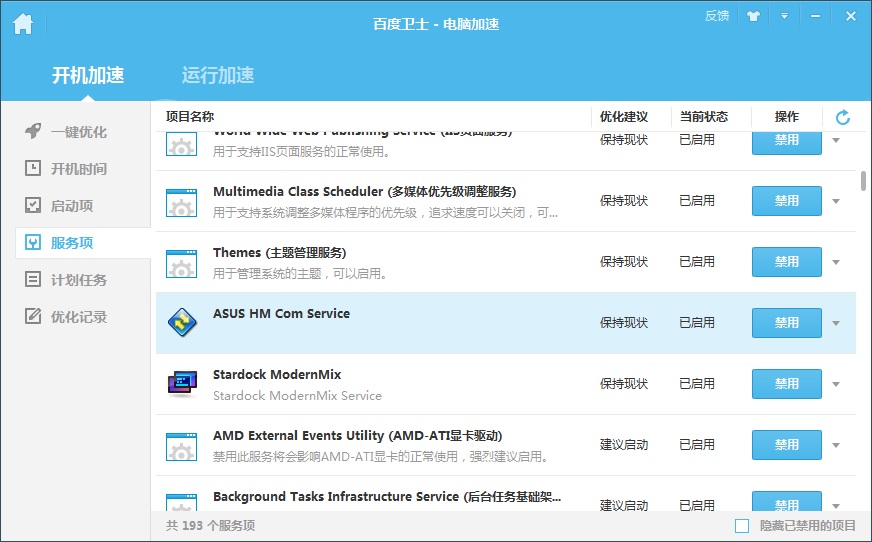Expand options arrow for ASUS HM Com Service
872x542 pixels.
click(x=836, y=324)
